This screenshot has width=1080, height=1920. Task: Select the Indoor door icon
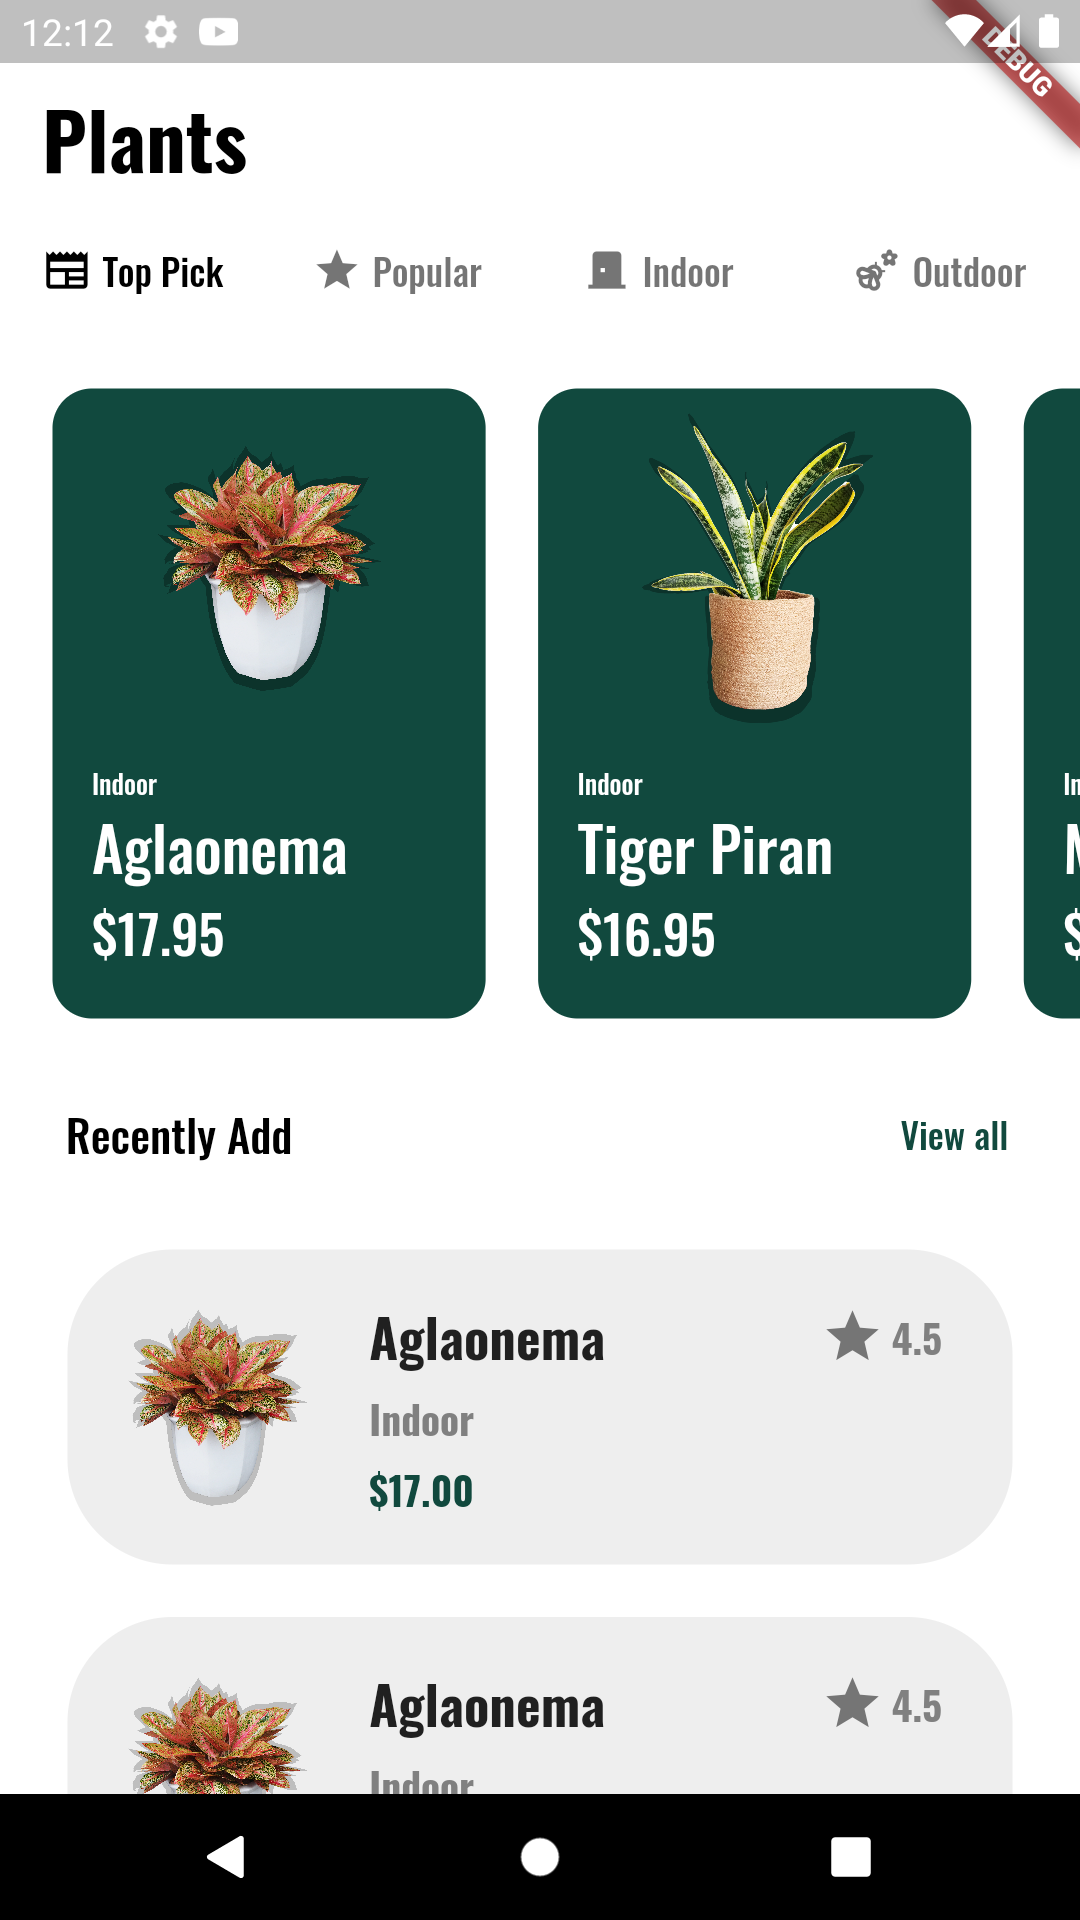pos(606,271)
